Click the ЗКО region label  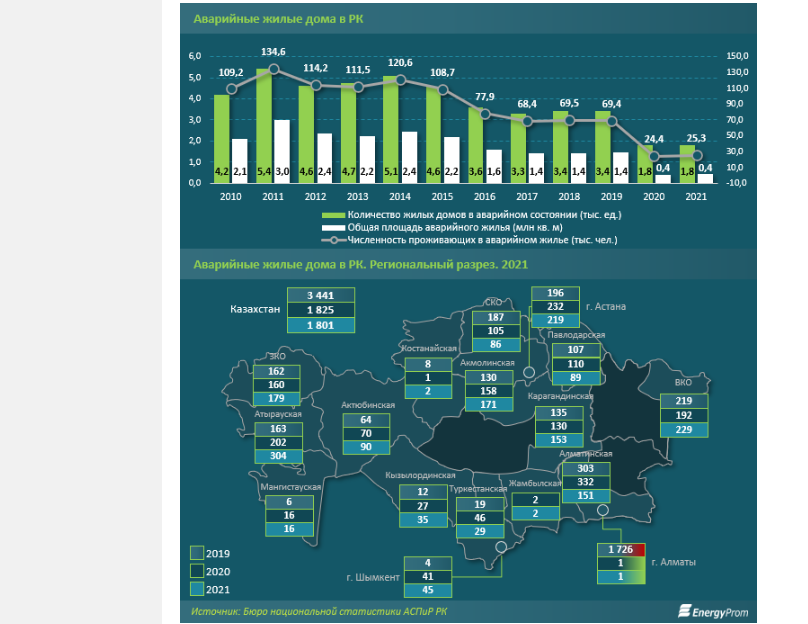coord(277,356)
